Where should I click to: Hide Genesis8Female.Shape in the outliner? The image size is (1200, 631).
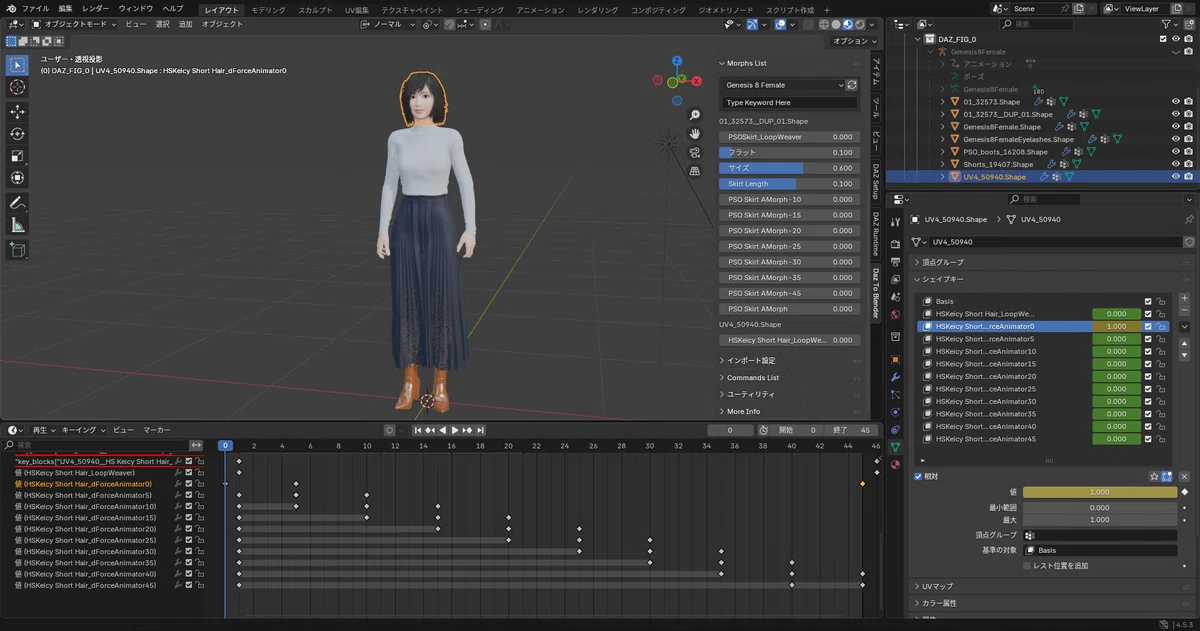click(1176, 127)
